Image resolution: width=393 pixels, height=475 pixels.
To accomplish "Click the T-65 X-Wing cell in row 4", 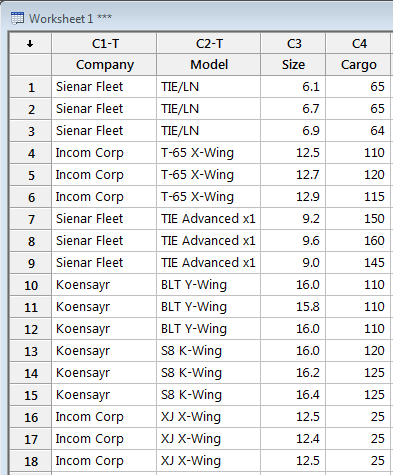I will (x=208, y=153).
